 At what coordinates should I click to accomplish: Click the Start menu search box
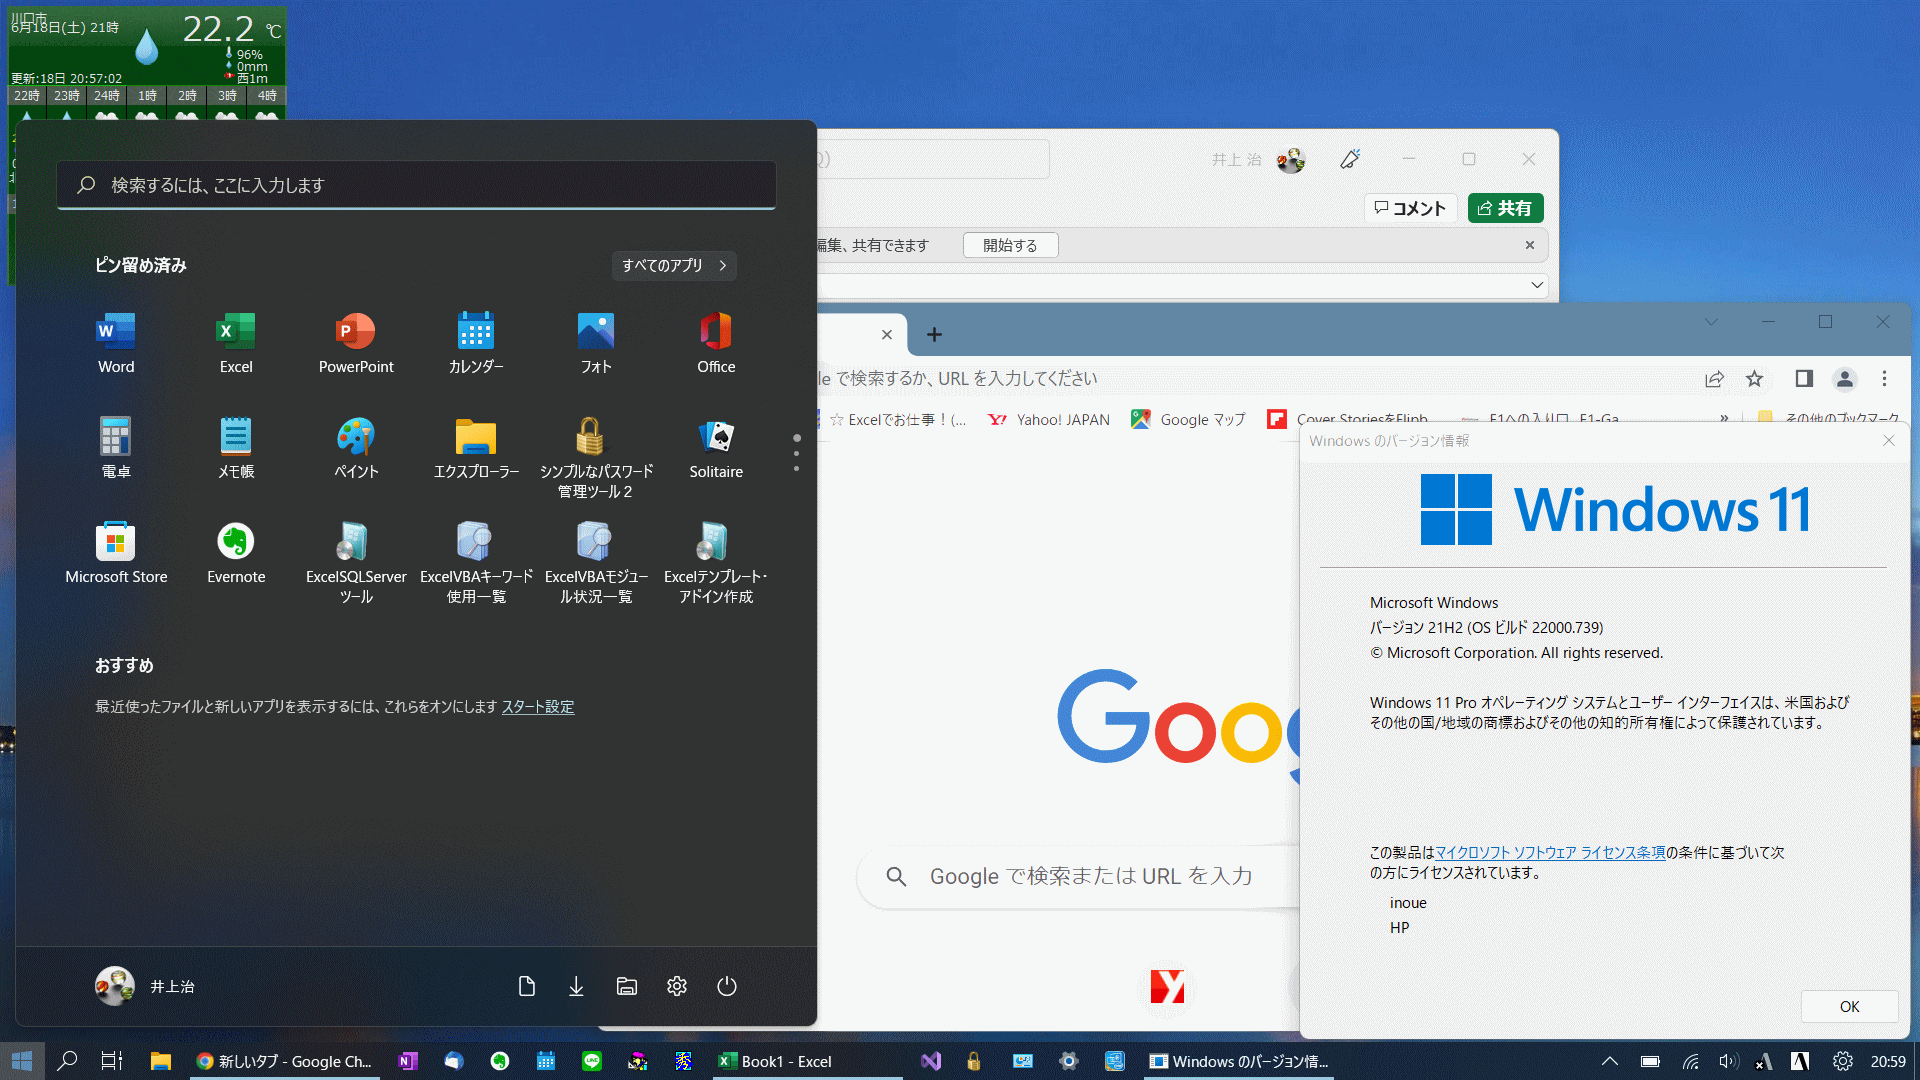(x=416, y=185)
